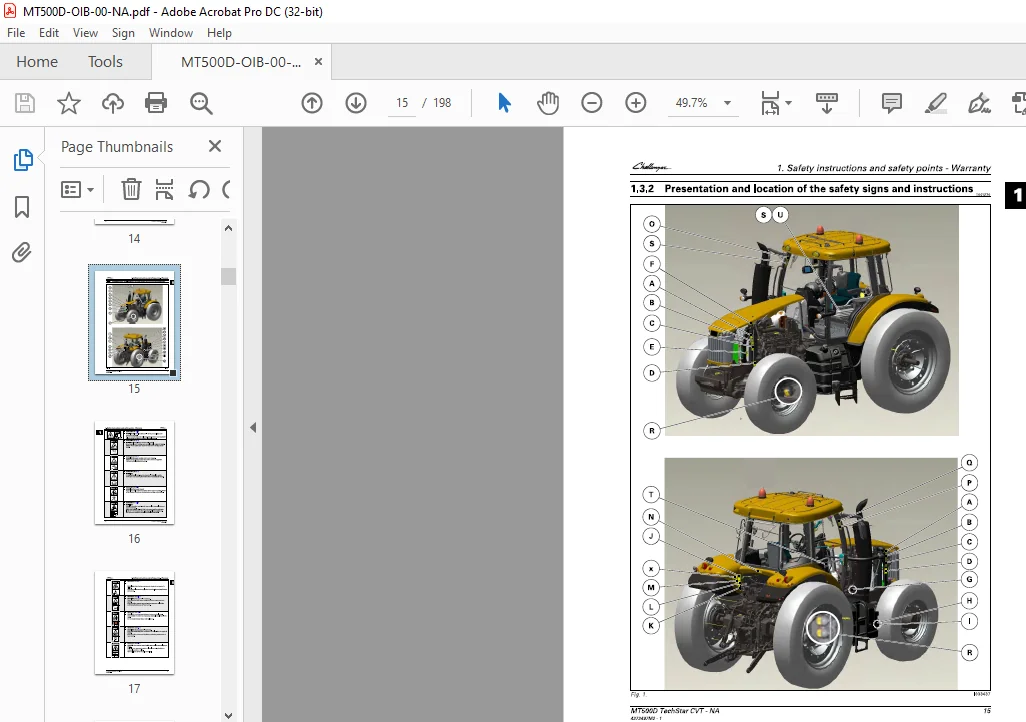Go to the next page
Screen dimensions: 1026x722
pos(356,103)
